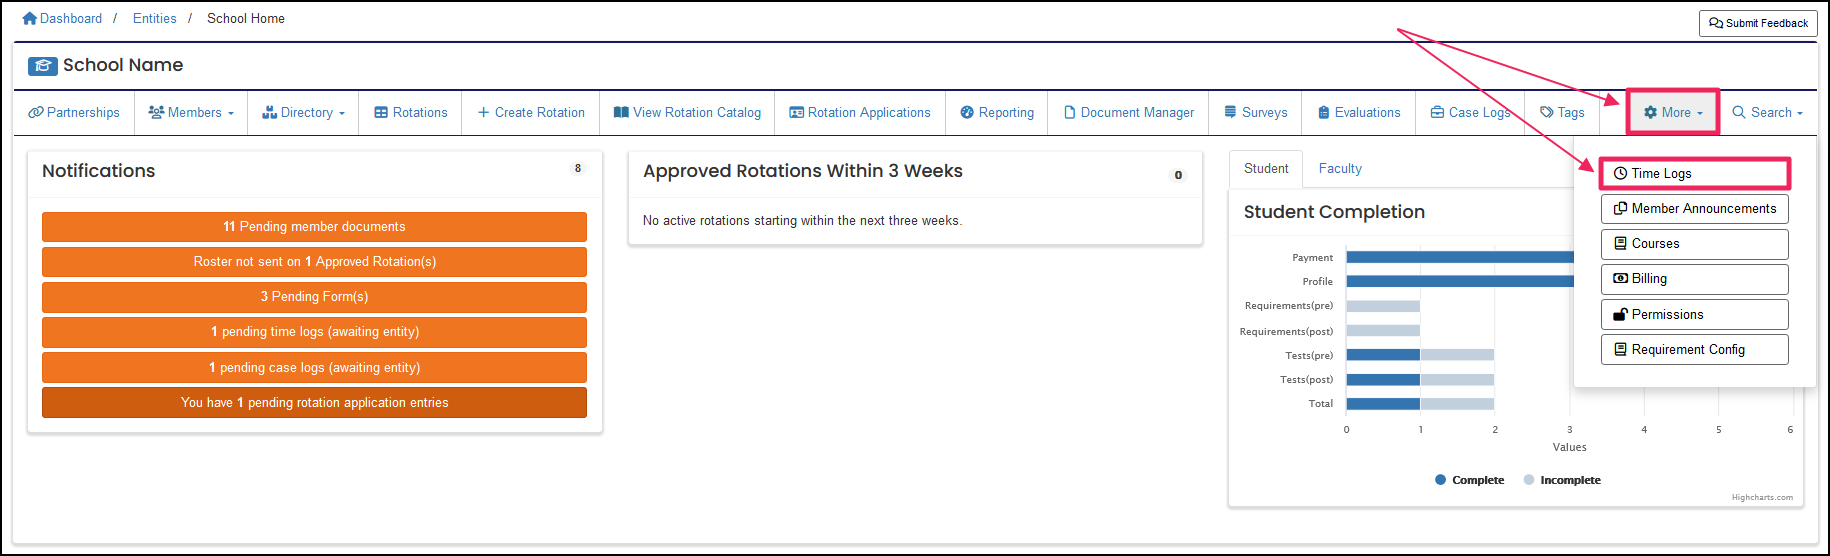Go to Entities breadcrumb link
This screenshot has height=556, width=1830.
tap(155, 18)
